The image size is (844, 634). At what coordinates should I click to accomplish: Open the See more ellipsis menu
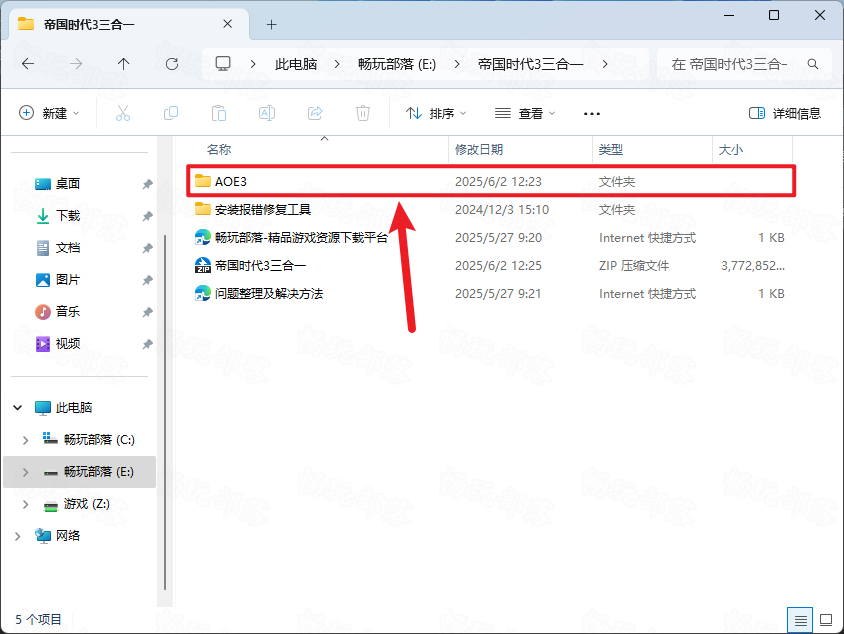click(592, 114)
